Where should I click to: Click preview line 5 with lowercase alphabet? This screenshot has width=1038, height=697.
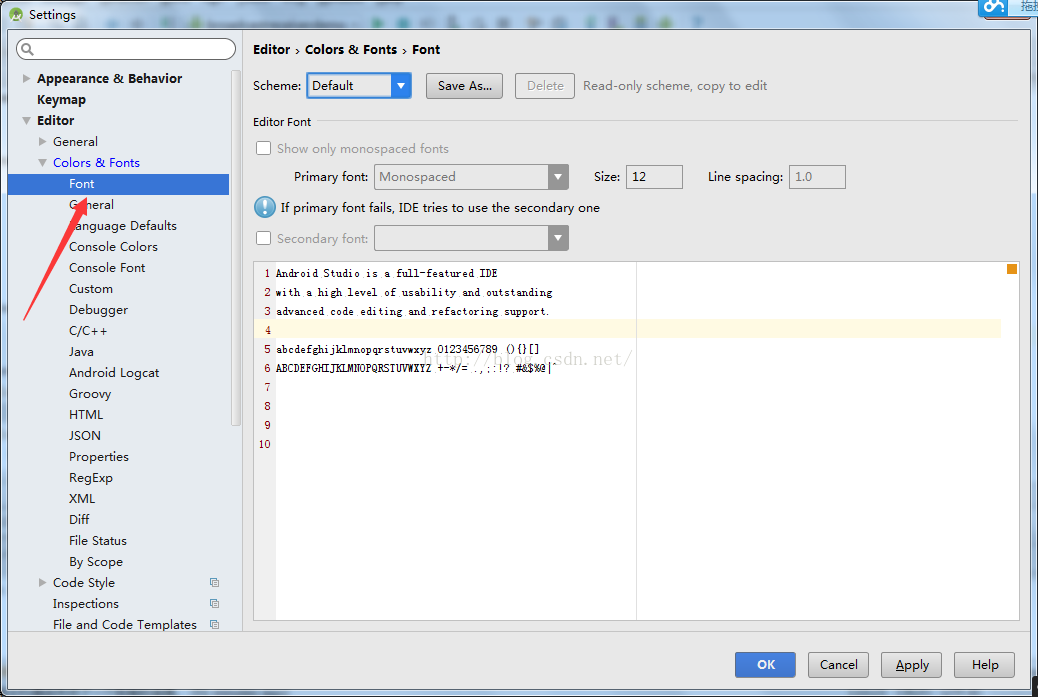point(408,349)
